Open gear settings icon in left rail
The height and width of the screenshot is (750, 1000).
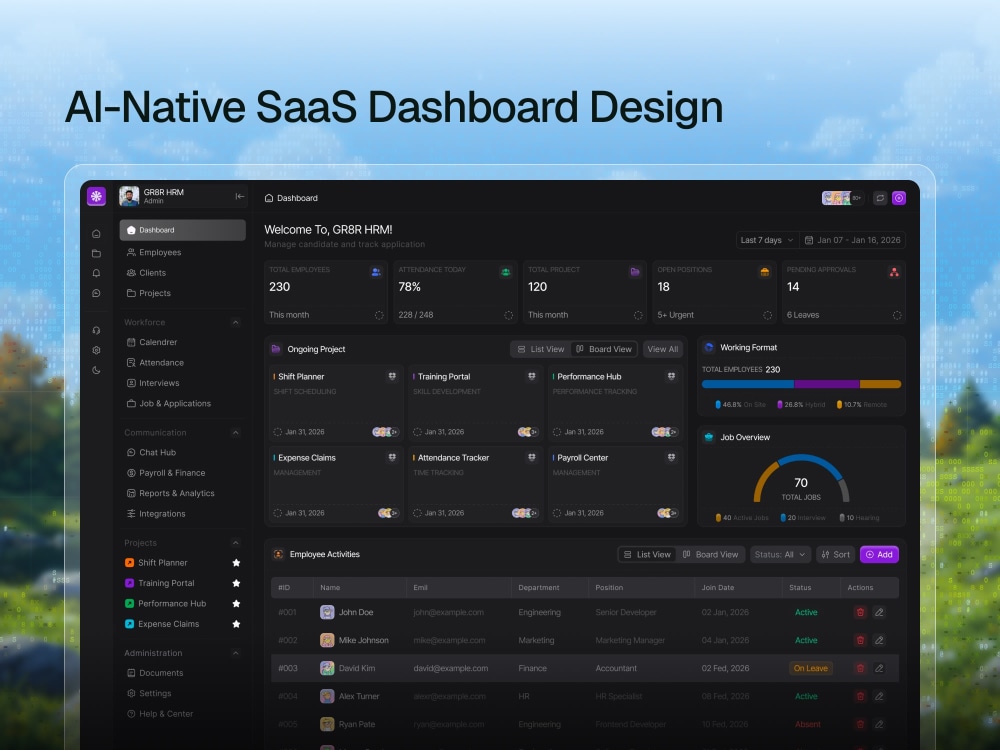pyautogui.click(x=96, y=350)
